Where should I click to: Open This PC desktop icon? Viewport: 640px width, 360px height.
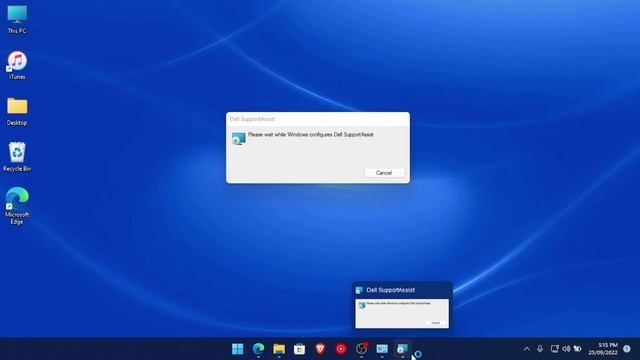(x=17, y=19)
